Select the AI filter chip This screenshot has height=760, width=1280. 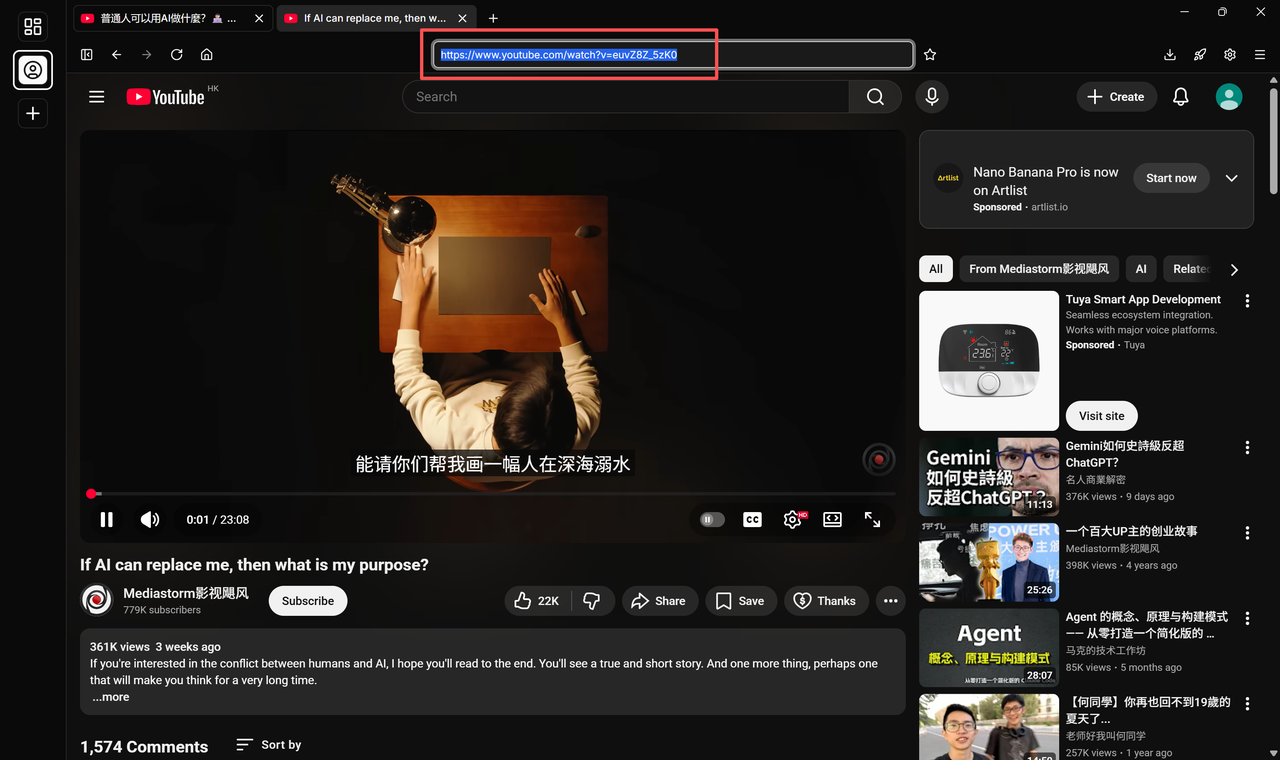pos(1141,269)
